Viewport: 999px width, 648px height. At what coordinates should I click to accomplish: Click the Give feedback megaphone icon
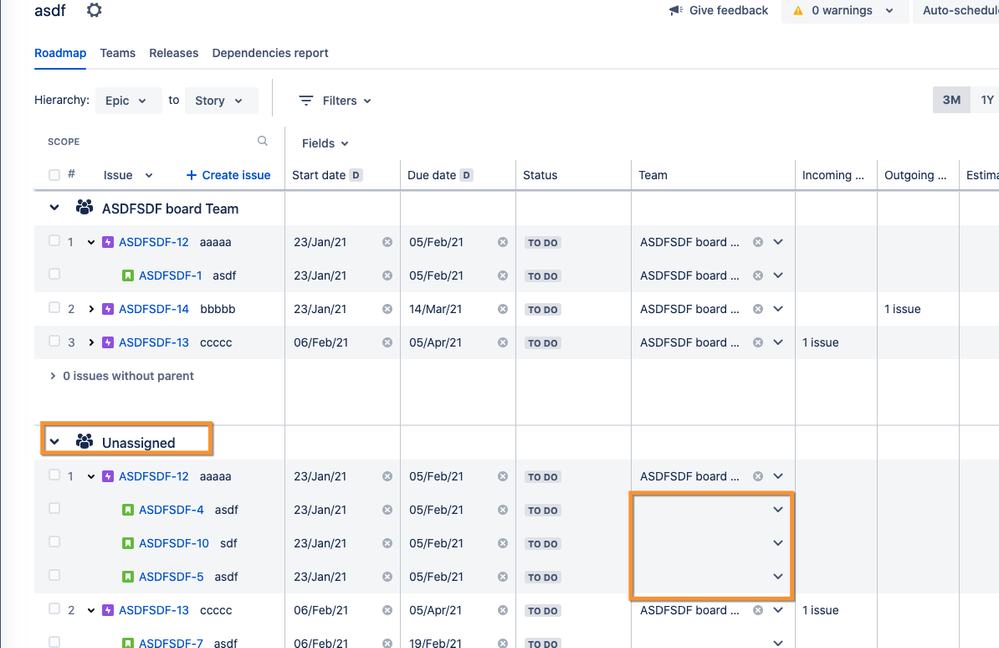click(x=675, y=11)
